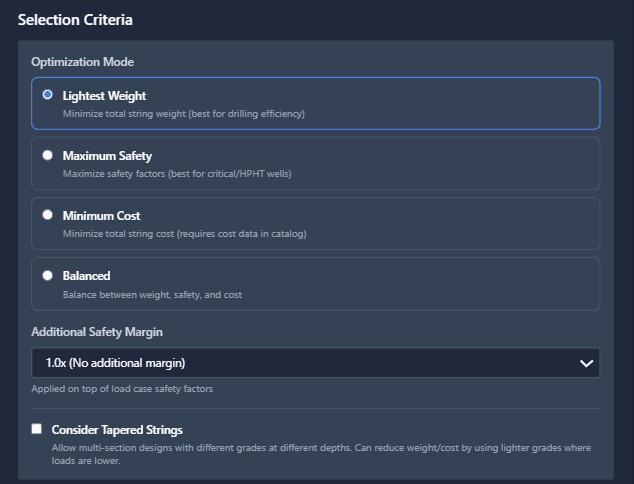Click the "Maximum Safety" option title
This screenshot has height=484, width=634.
click(x=107, y=156)
